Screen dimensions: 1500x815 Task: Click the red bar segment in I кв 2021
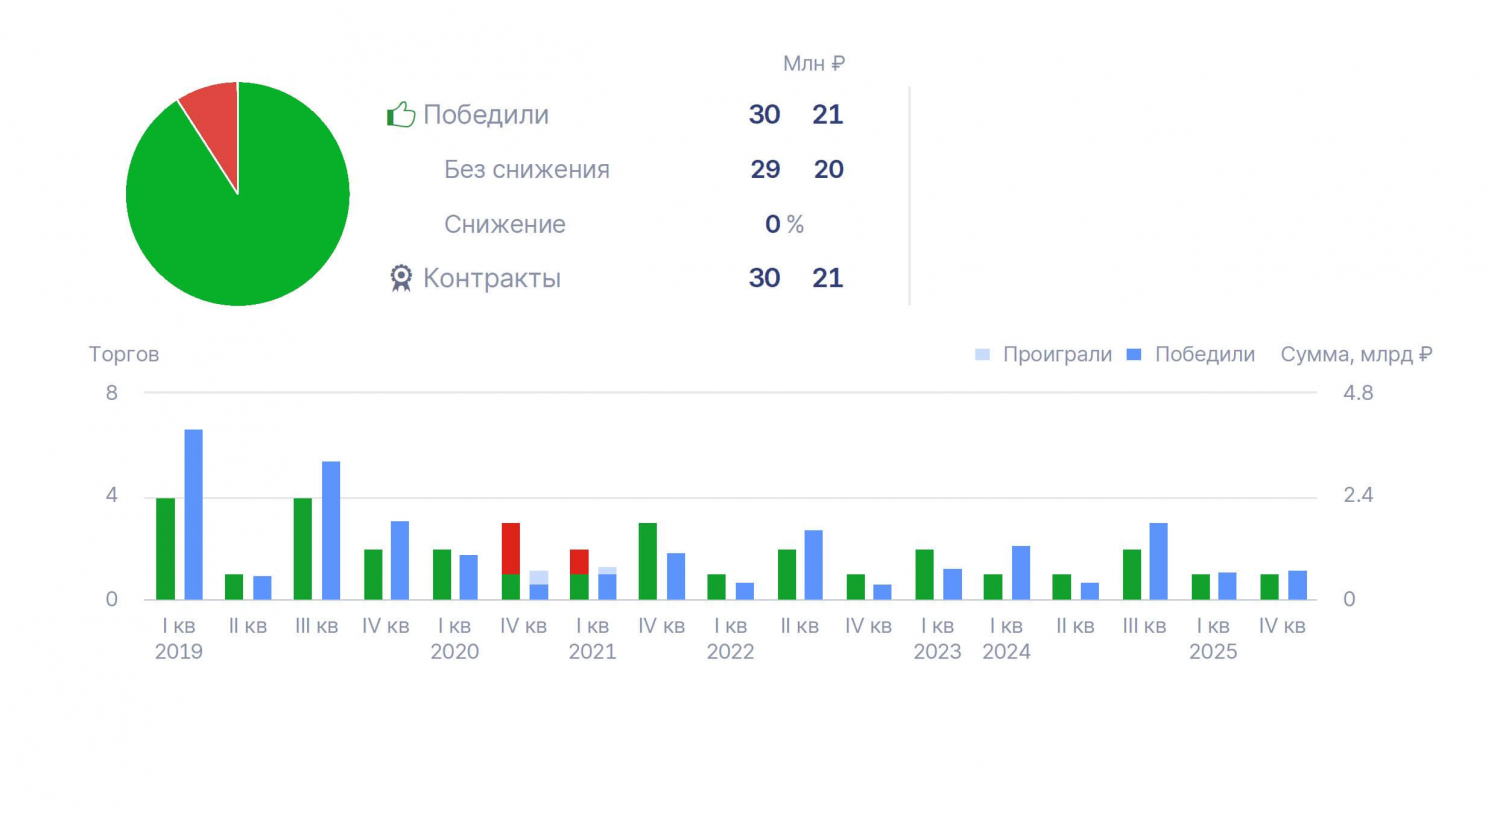[x=579, y=562]
